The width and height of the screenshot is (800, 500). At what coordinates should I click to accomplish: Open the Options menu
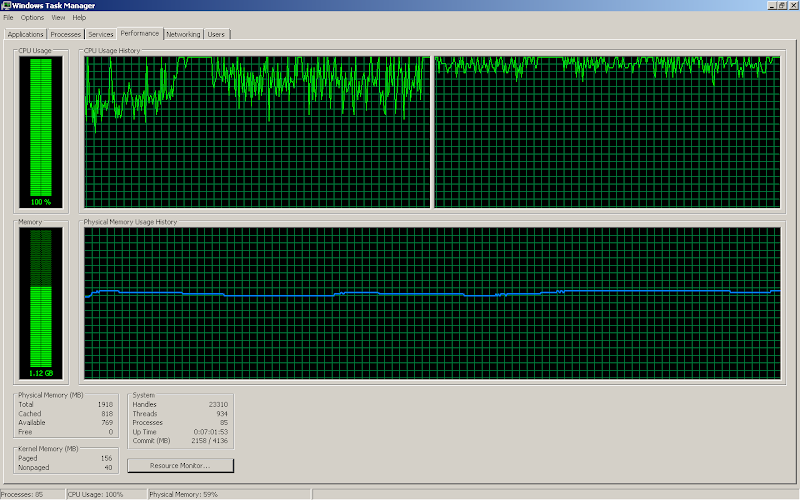(x=32, y=17)
